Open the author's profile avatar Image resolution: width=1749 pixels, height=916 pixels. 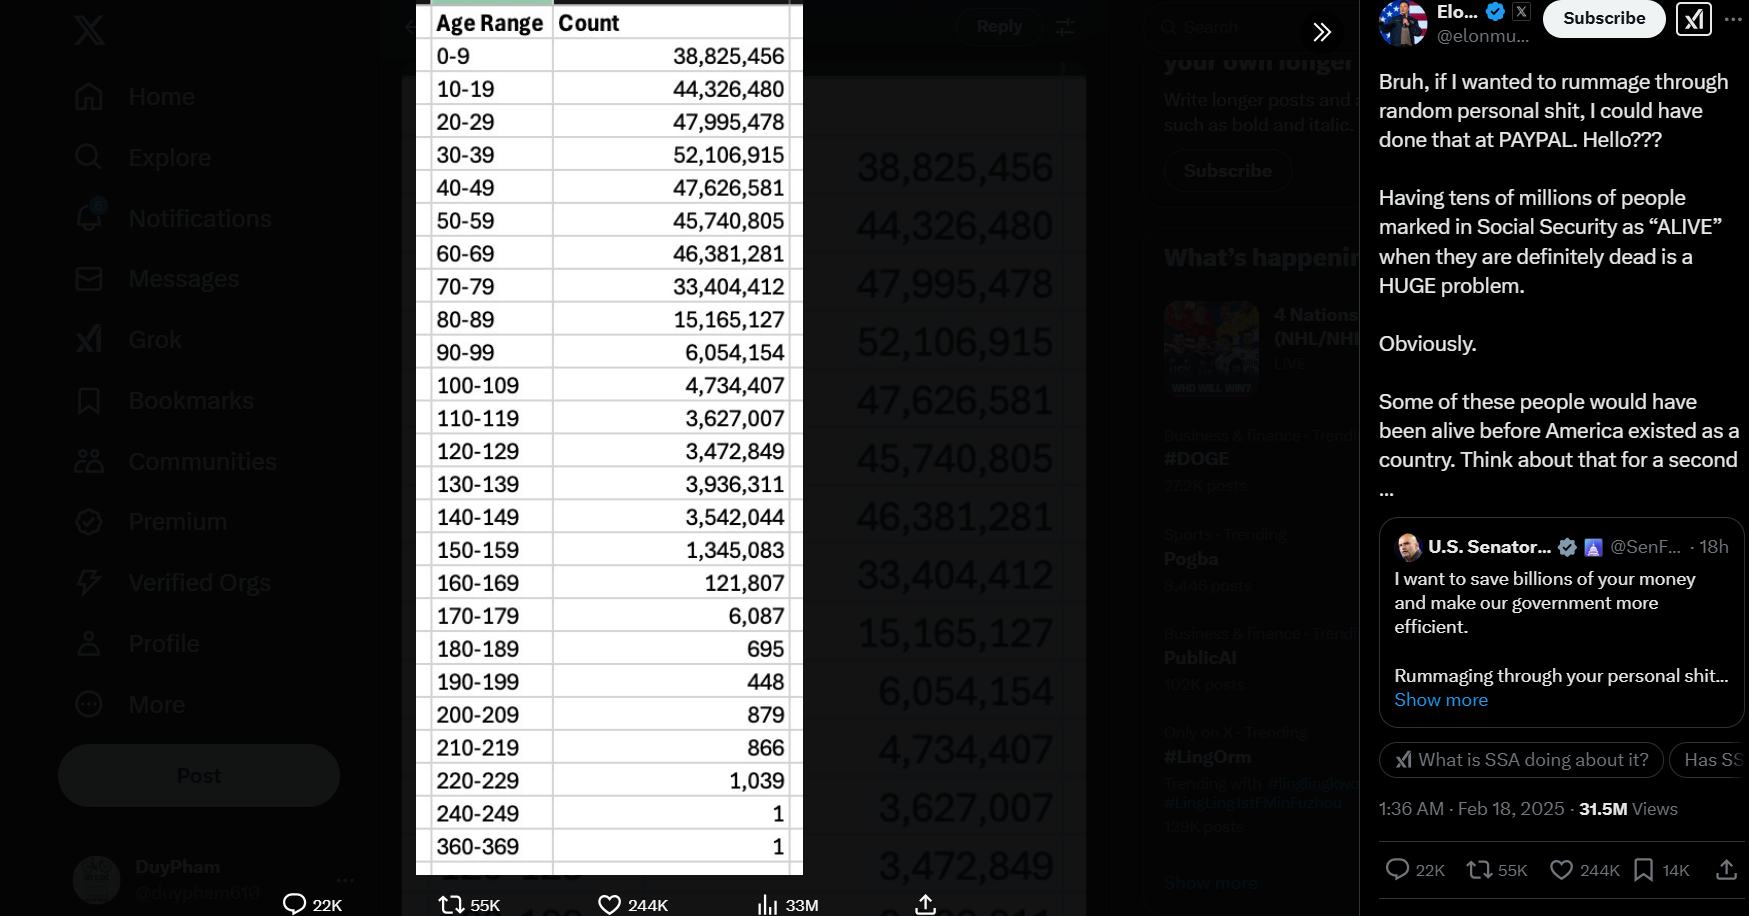(1402, 23)
